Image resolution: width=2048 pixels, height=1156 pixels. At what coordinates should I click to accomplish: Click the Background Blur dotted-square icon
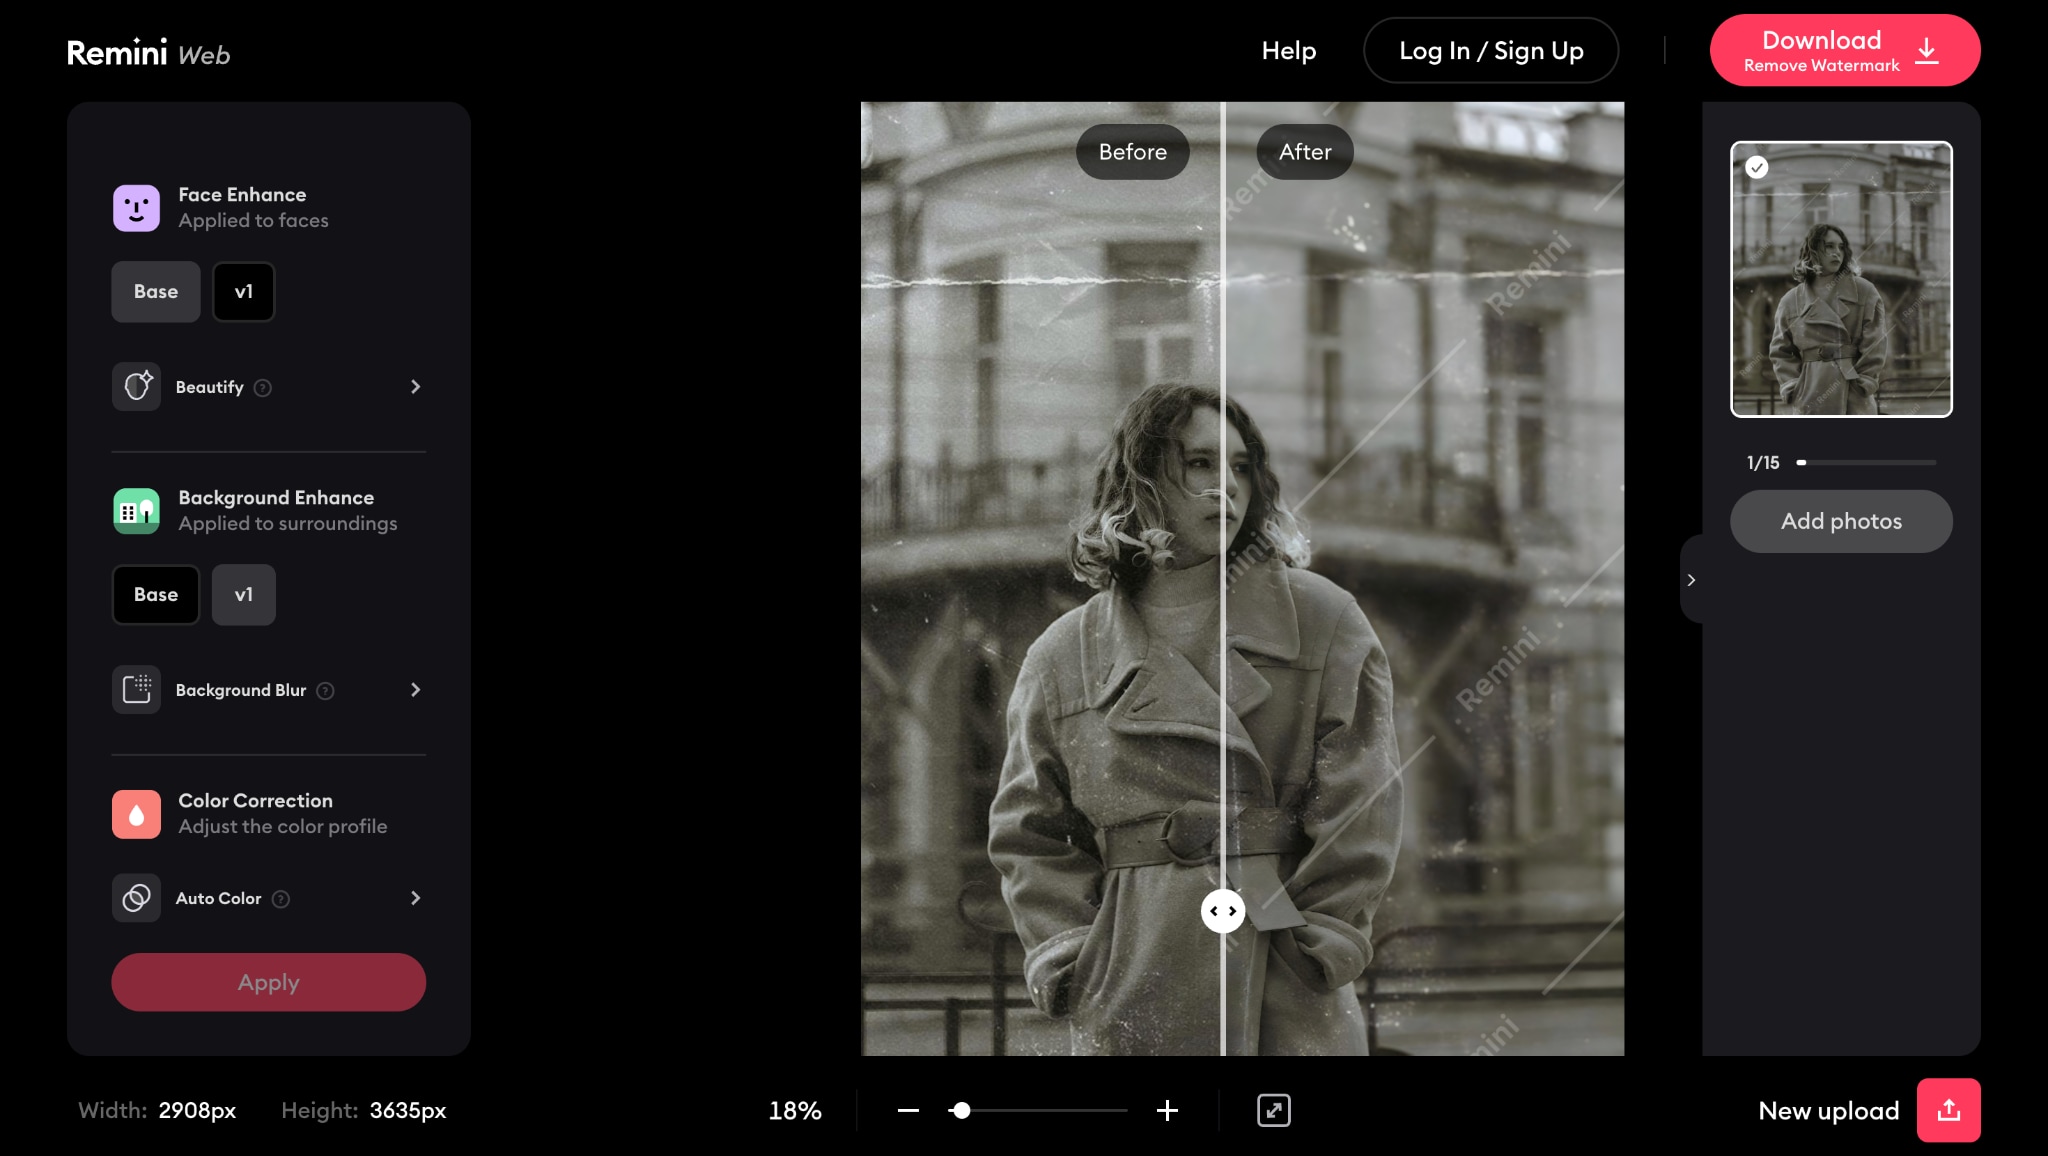tap(136, 690)
